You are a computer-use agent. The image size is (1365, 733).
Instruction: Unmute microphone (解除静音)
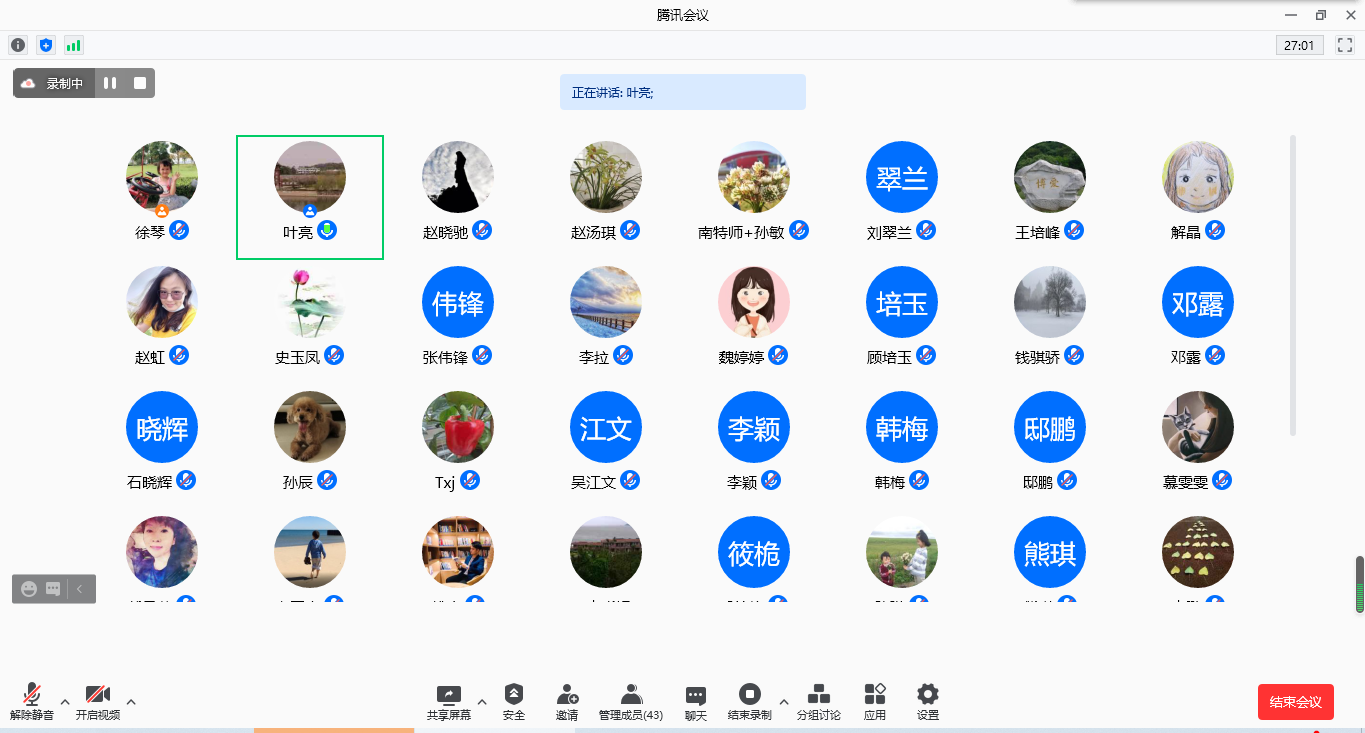[x=32, y=701]
